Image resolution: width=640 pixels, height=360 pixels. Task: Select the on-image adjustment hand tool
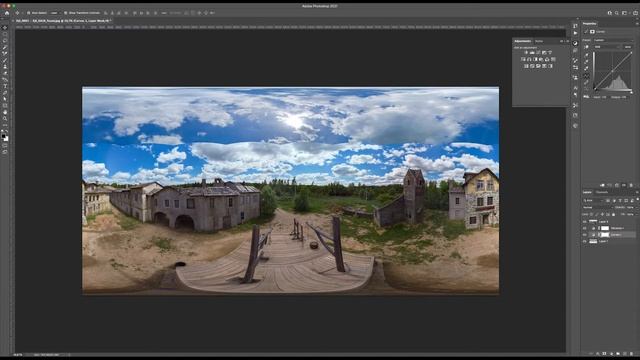pyautogui.click(x=587, y=47)
